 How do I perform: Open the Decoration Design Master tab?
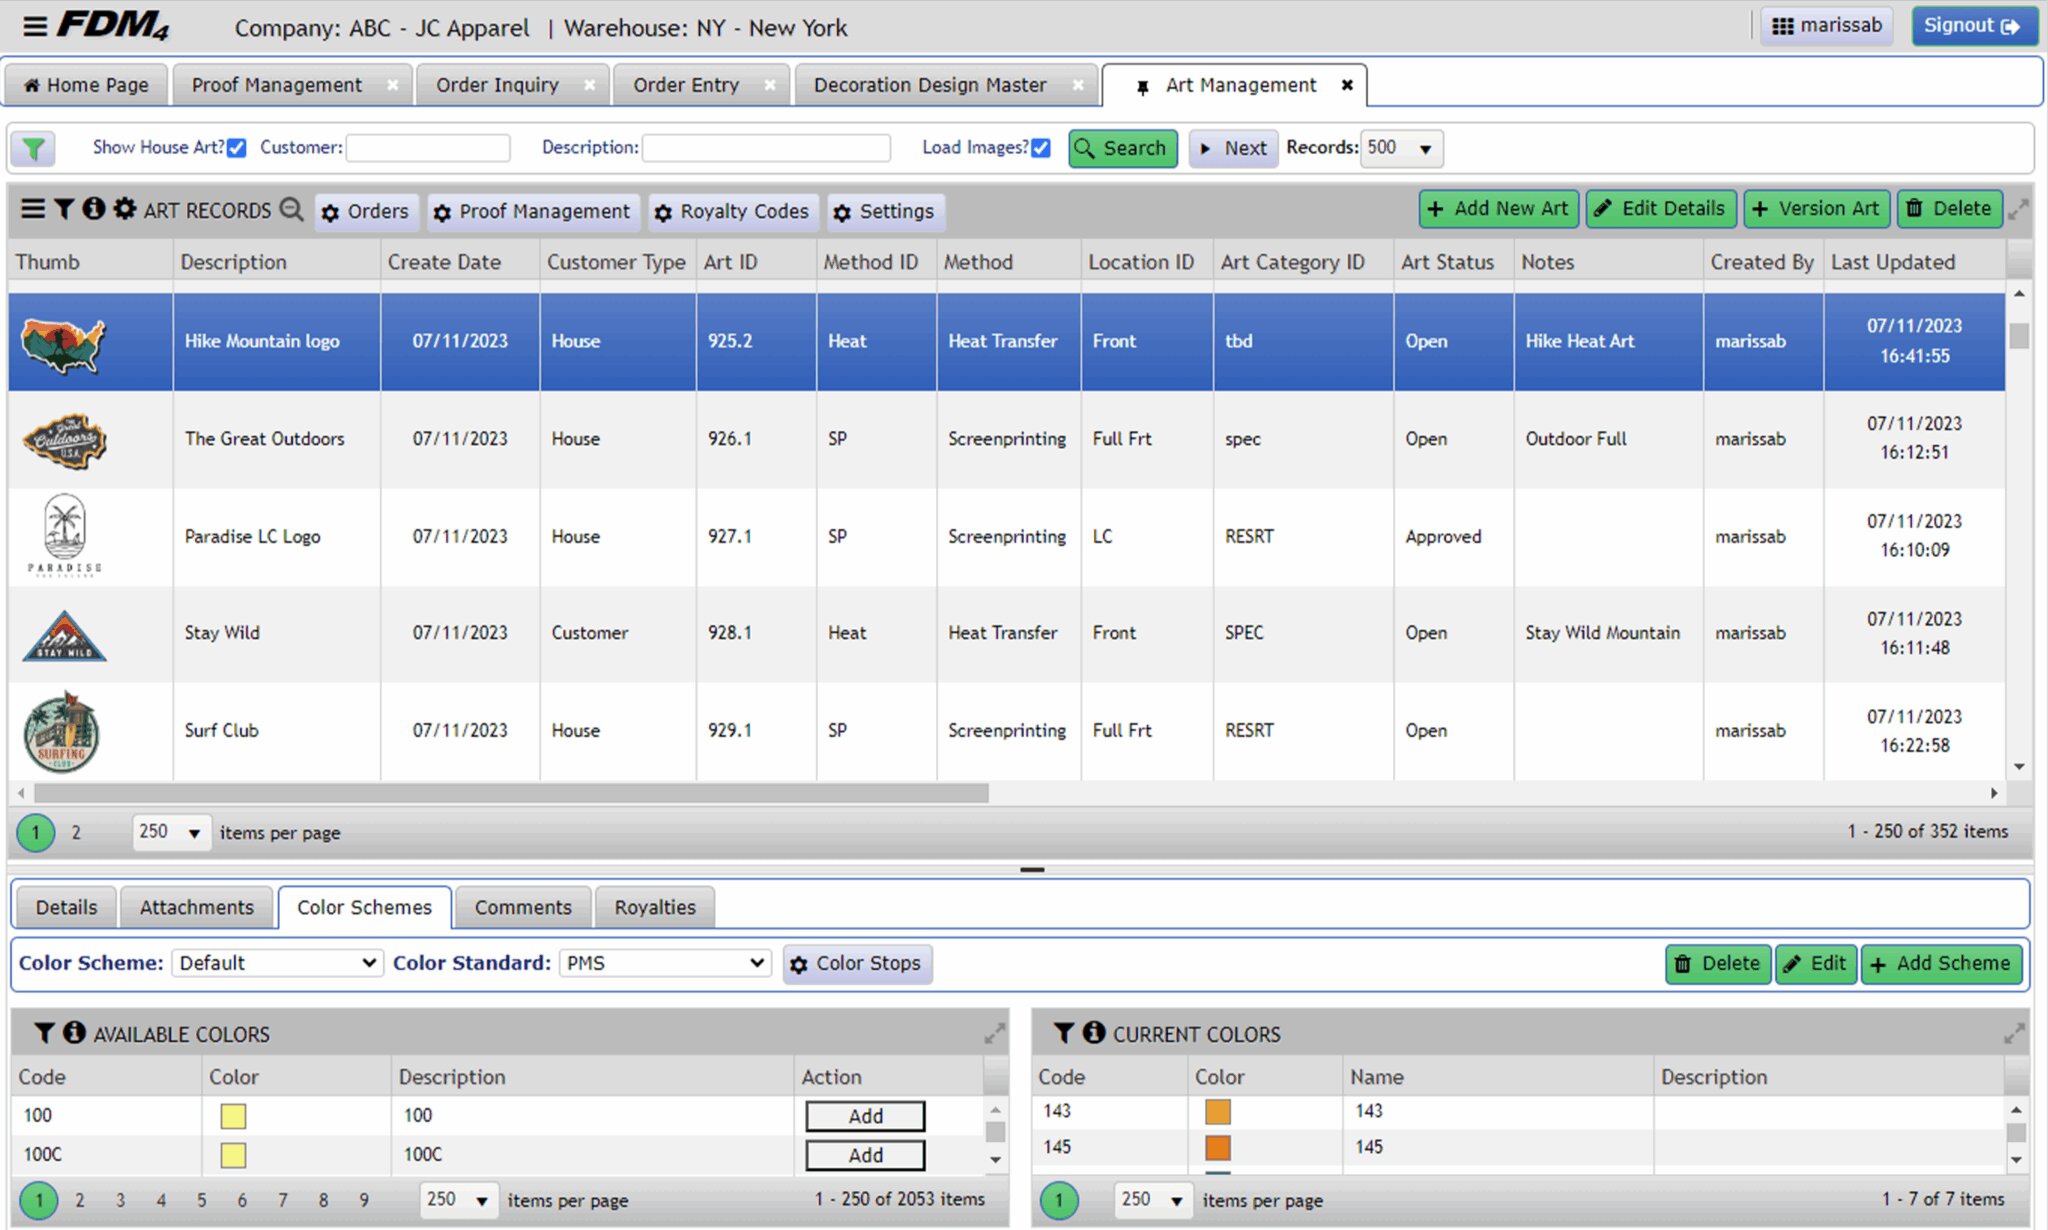(930, 85)
